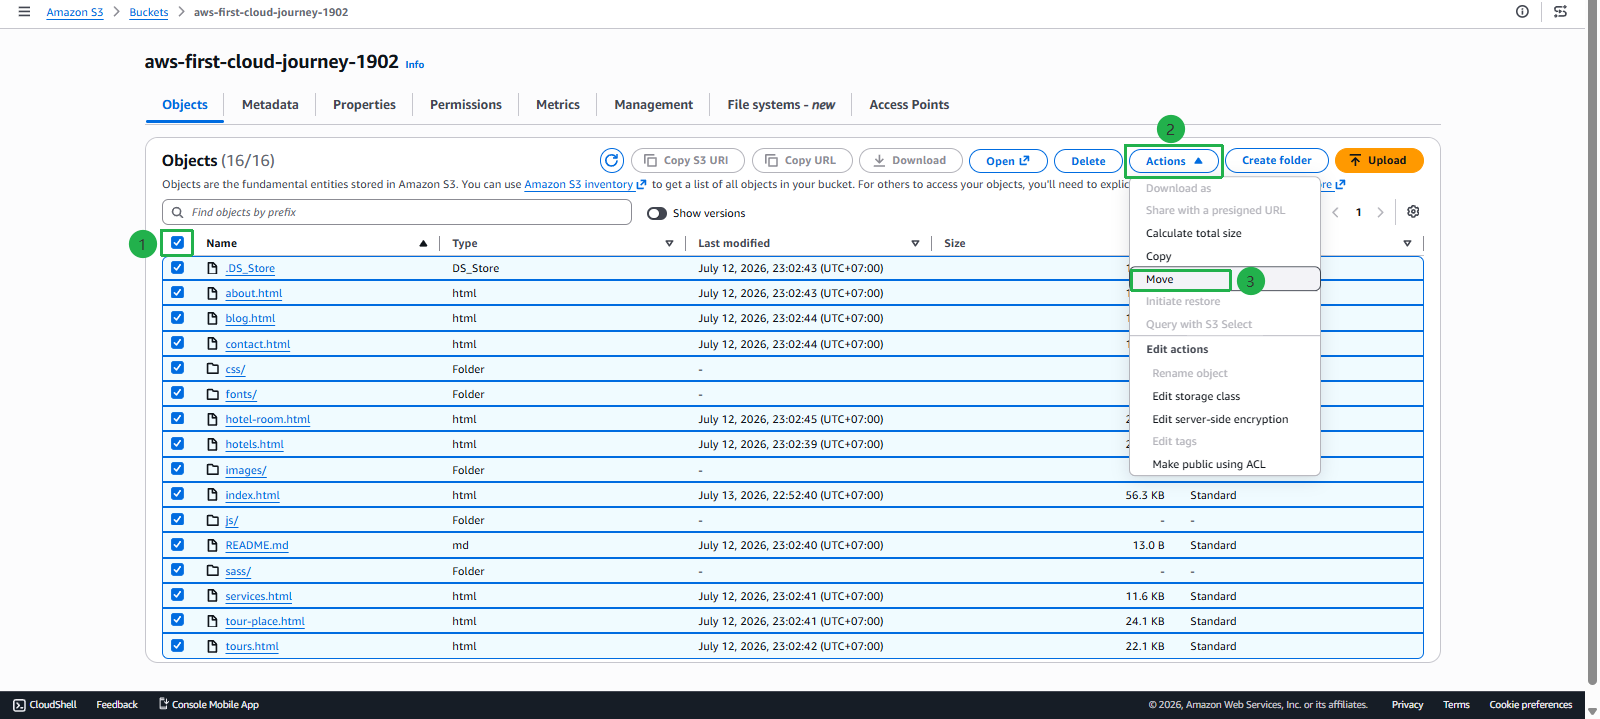This screenshot has width=1600, height=719.
Task: Open the Buckets breadcrumb link
Action: coord(149,12)
